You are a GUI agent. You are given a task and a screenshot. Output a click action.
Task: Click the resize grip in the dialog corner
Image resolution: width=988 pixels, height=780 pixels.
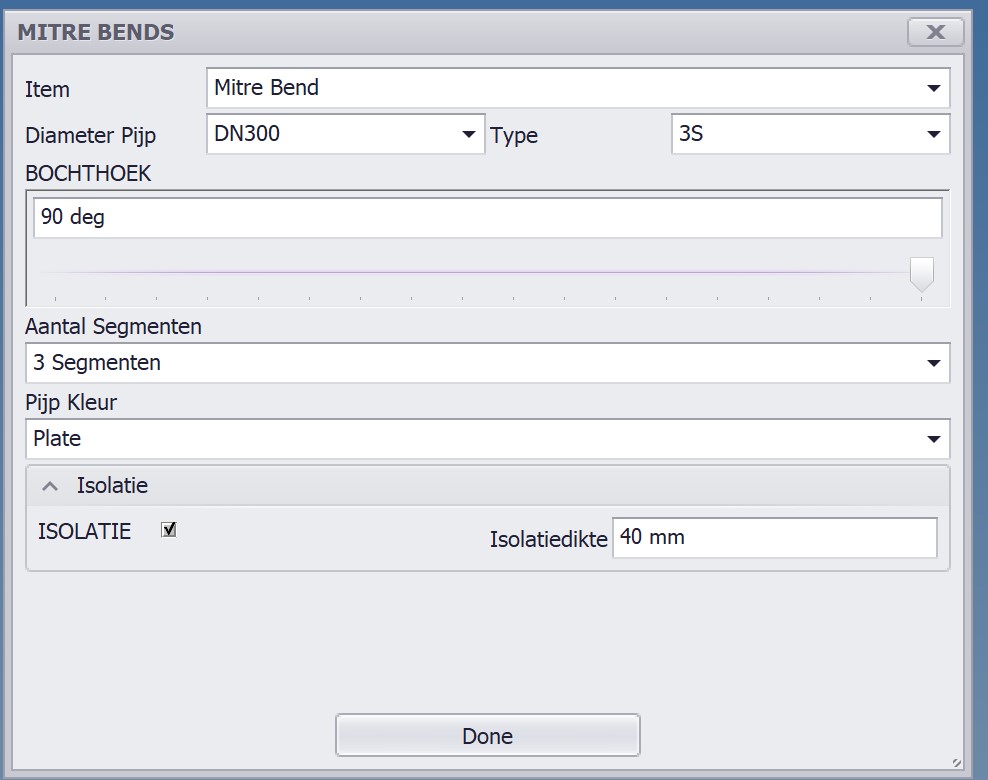957,762
